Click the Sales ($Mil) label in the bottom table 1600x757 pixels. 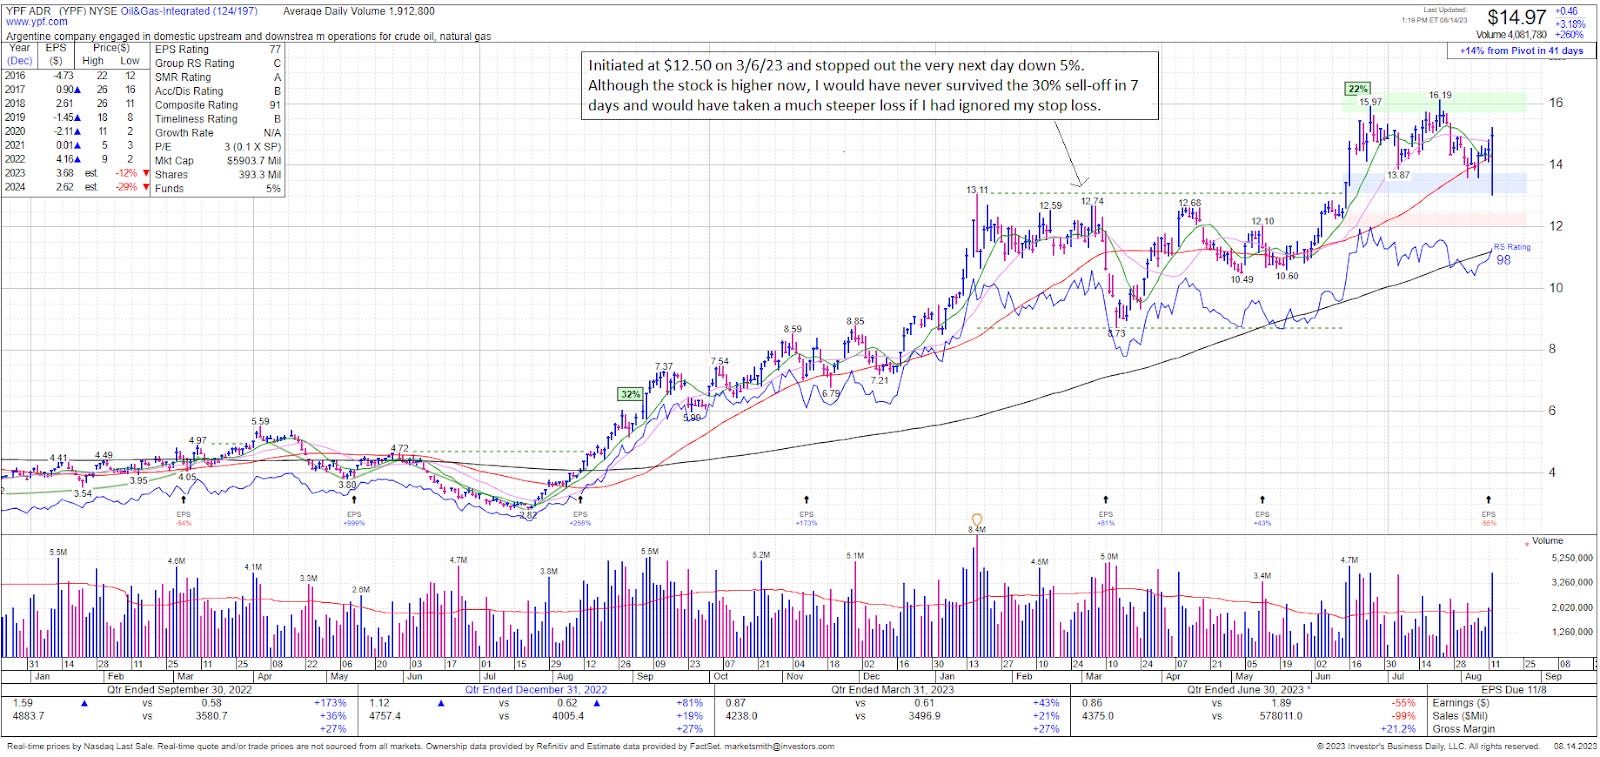1462,716
